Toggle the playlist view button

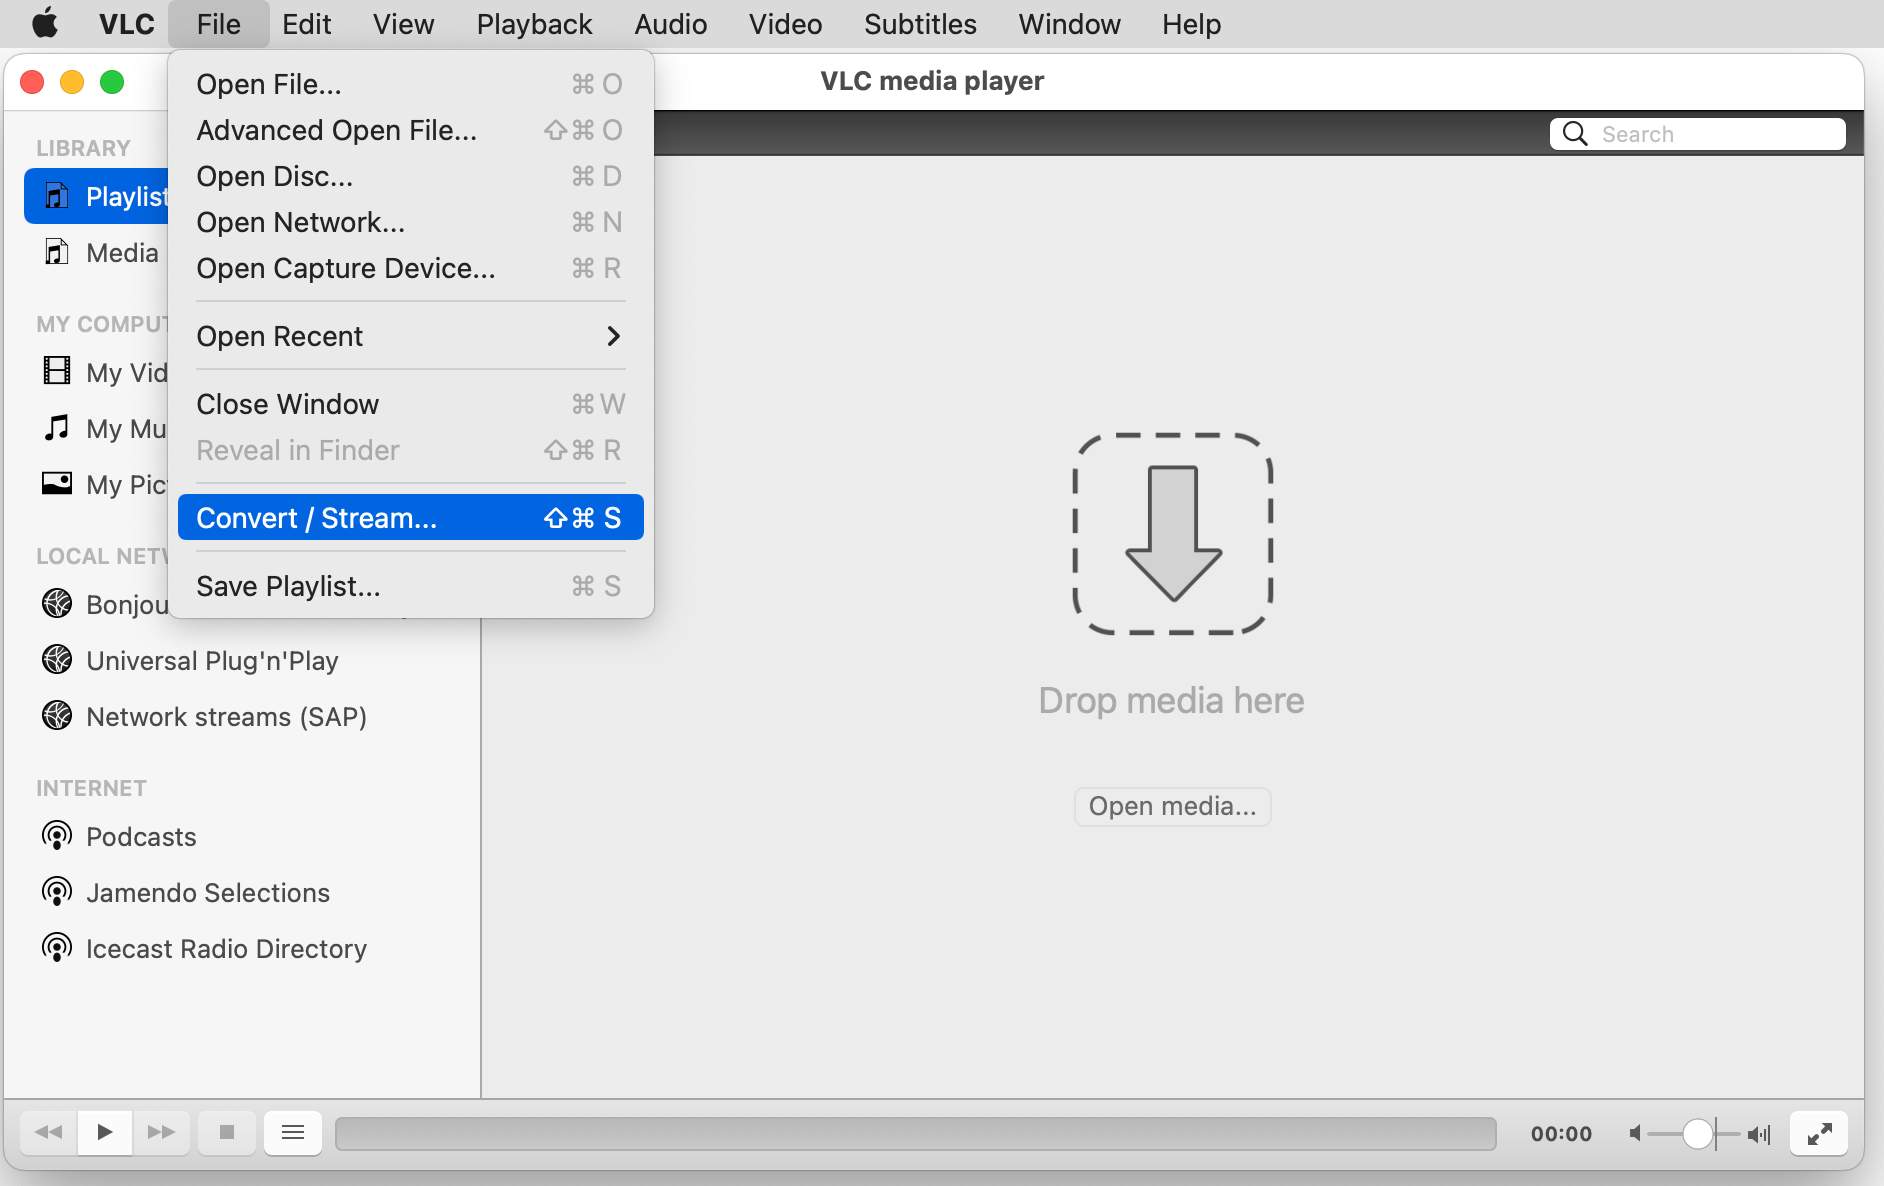point(292,1132)
